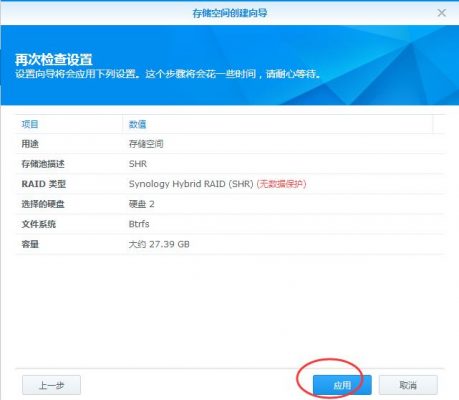
Task: Select the 选择的硬盘 row
Action: 230,204
